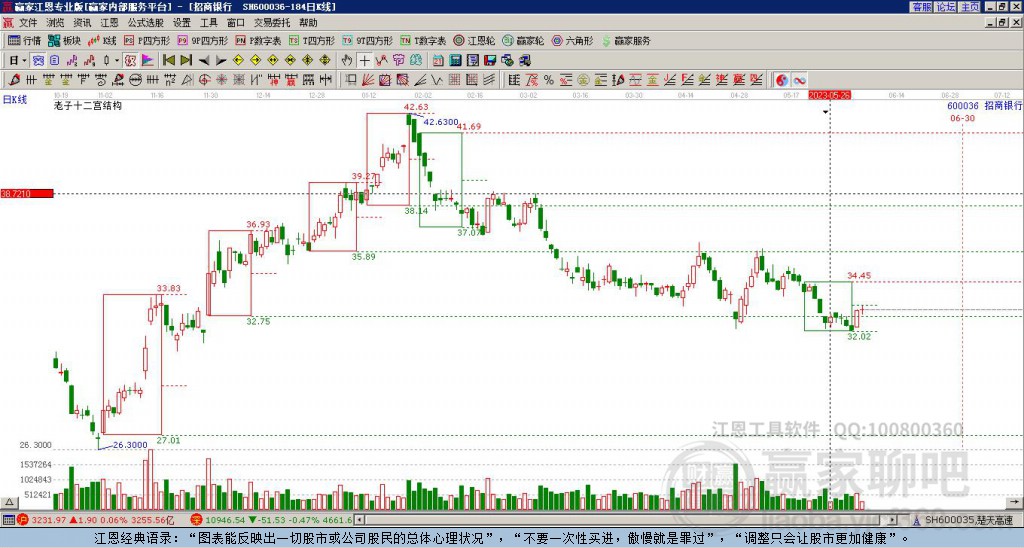This screenshot has width=1024, height=548.
Task: Click the 日K线 label at chart top-left
Action: point(14,100)
